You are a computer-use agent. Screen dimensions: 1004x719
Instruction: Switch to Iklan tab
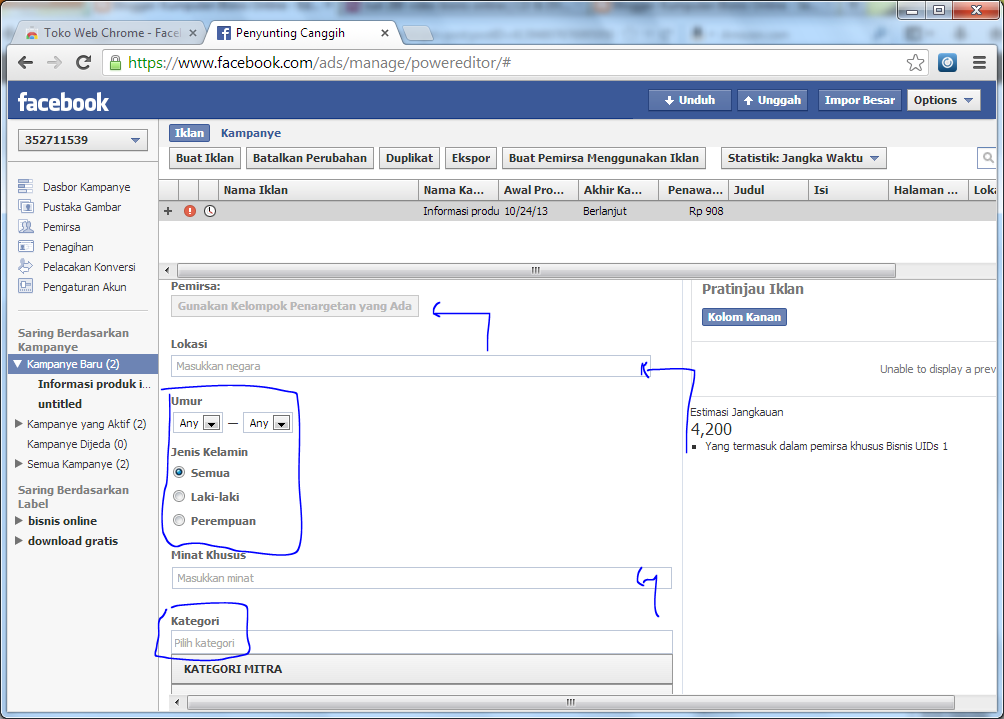point(190,133)
